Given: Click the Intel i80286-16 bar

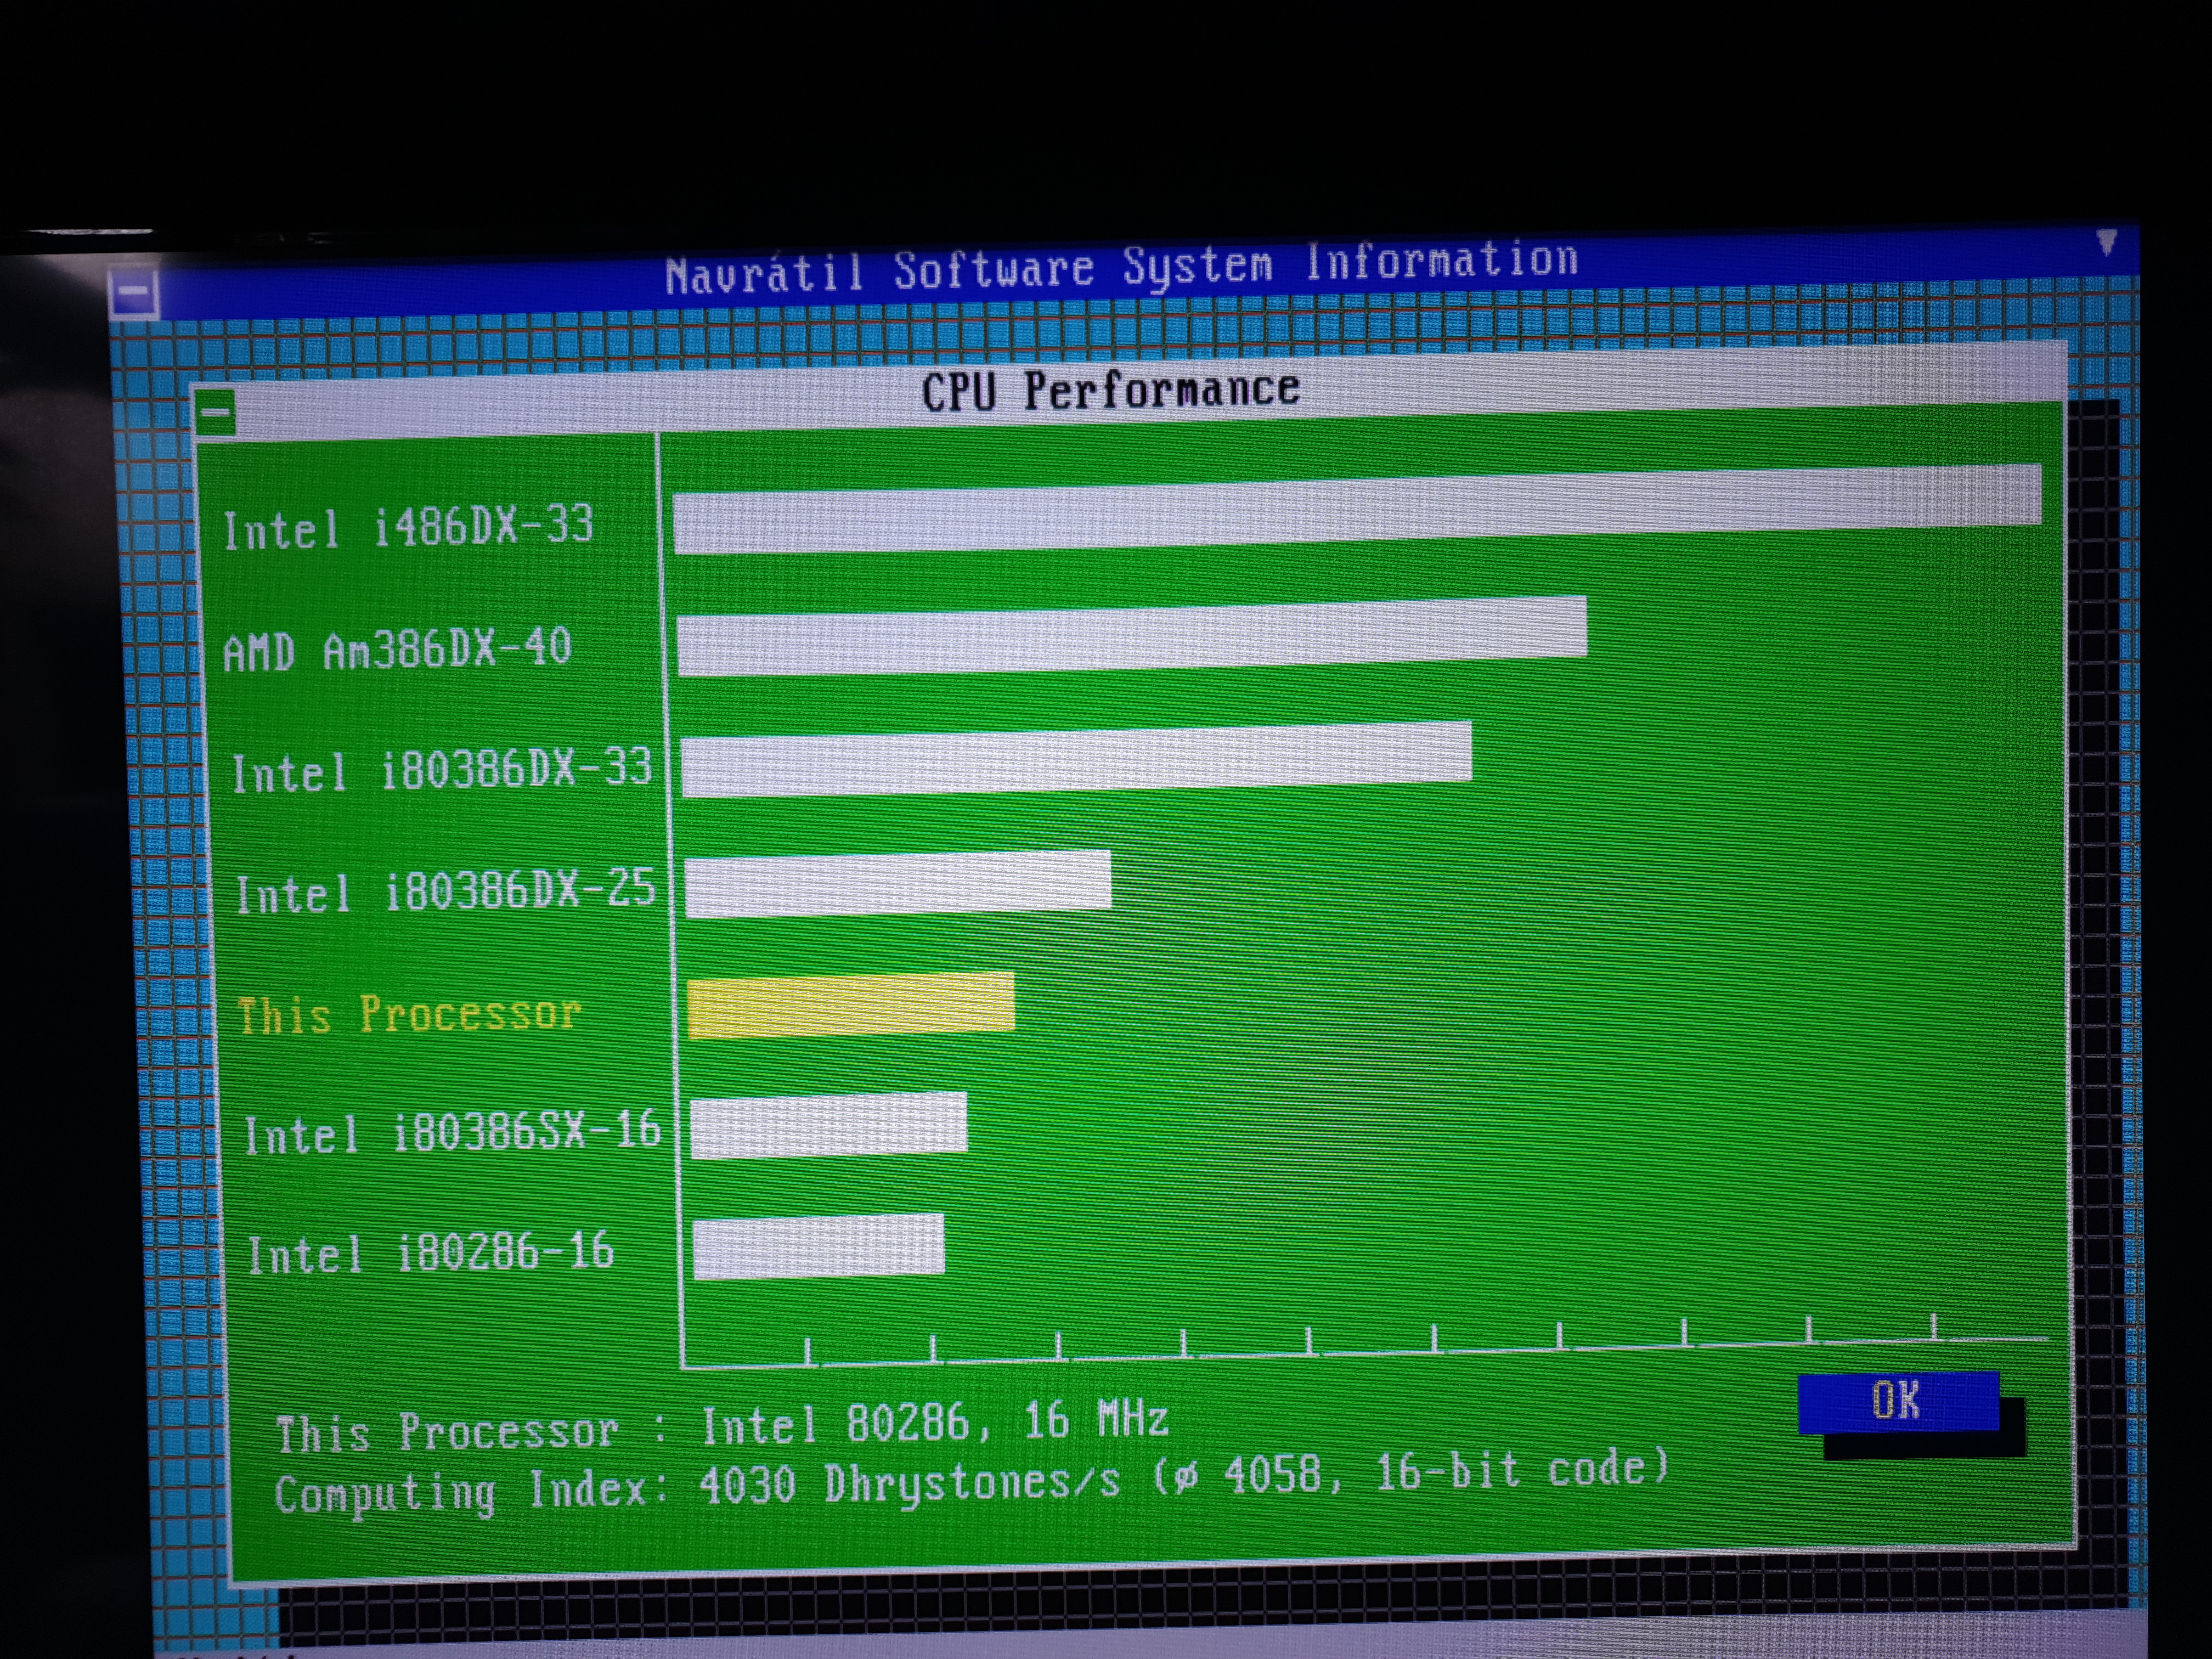Looking at the screenshot, I should 819,1247.
